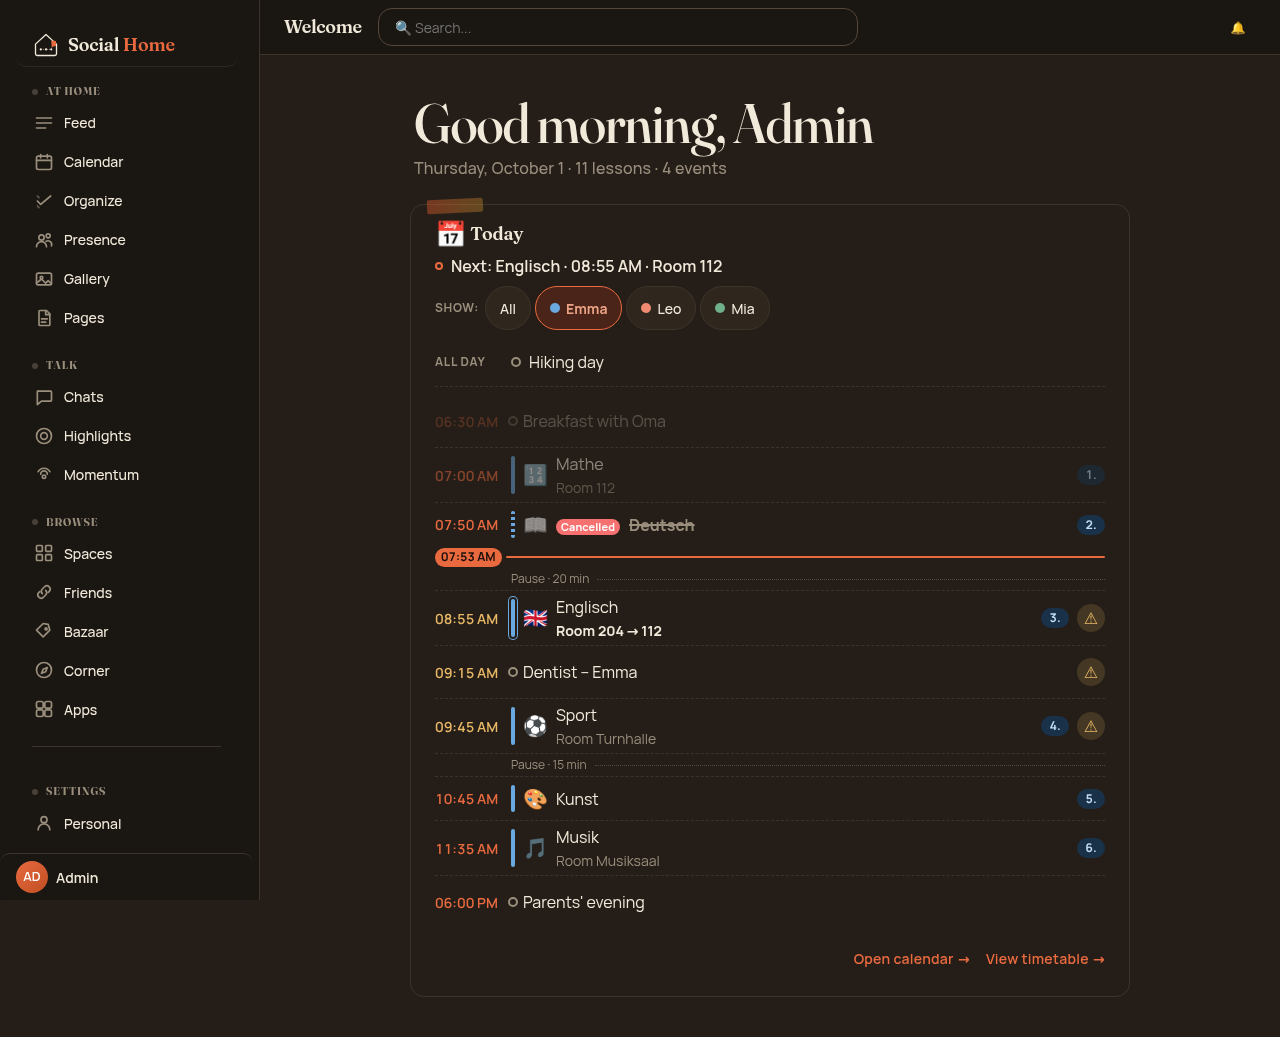Show All family members filter

click(508, 308)
